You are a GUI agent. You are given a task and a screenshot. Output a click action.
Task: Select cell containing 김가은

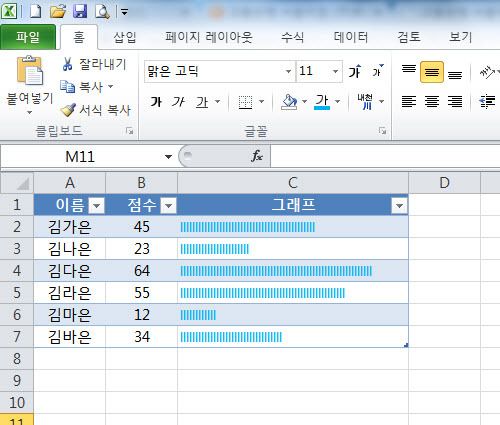[70, 227]
